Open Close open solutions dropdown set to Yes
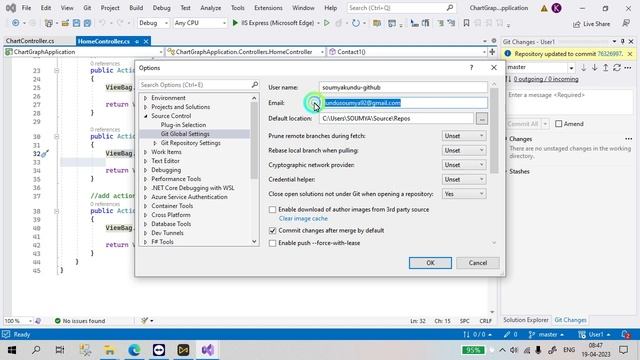This screenshot has width=640, height=360. point(464,194)
